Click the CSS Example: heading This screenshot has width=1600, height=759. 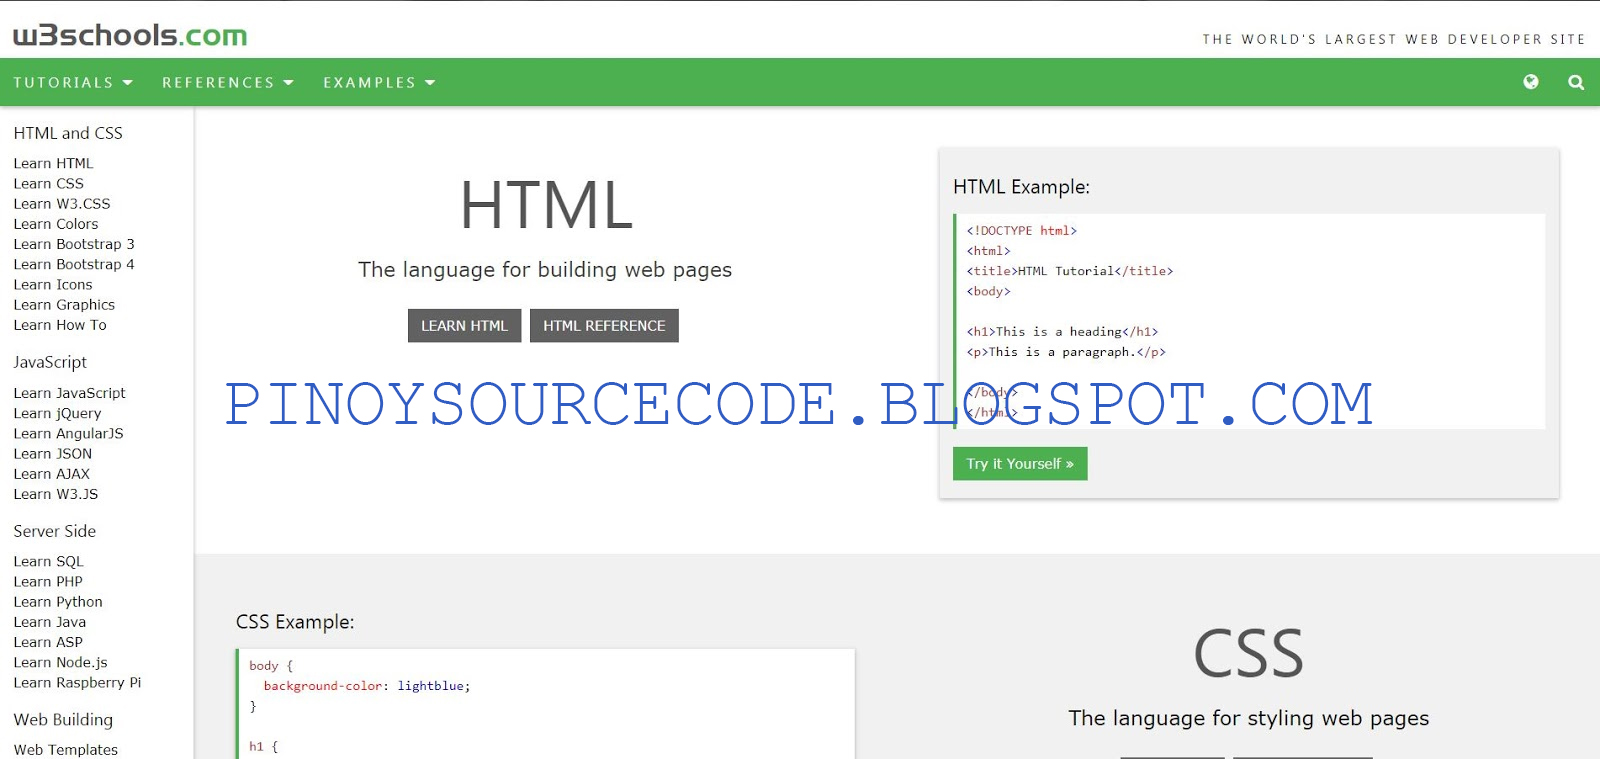point(295,622)
